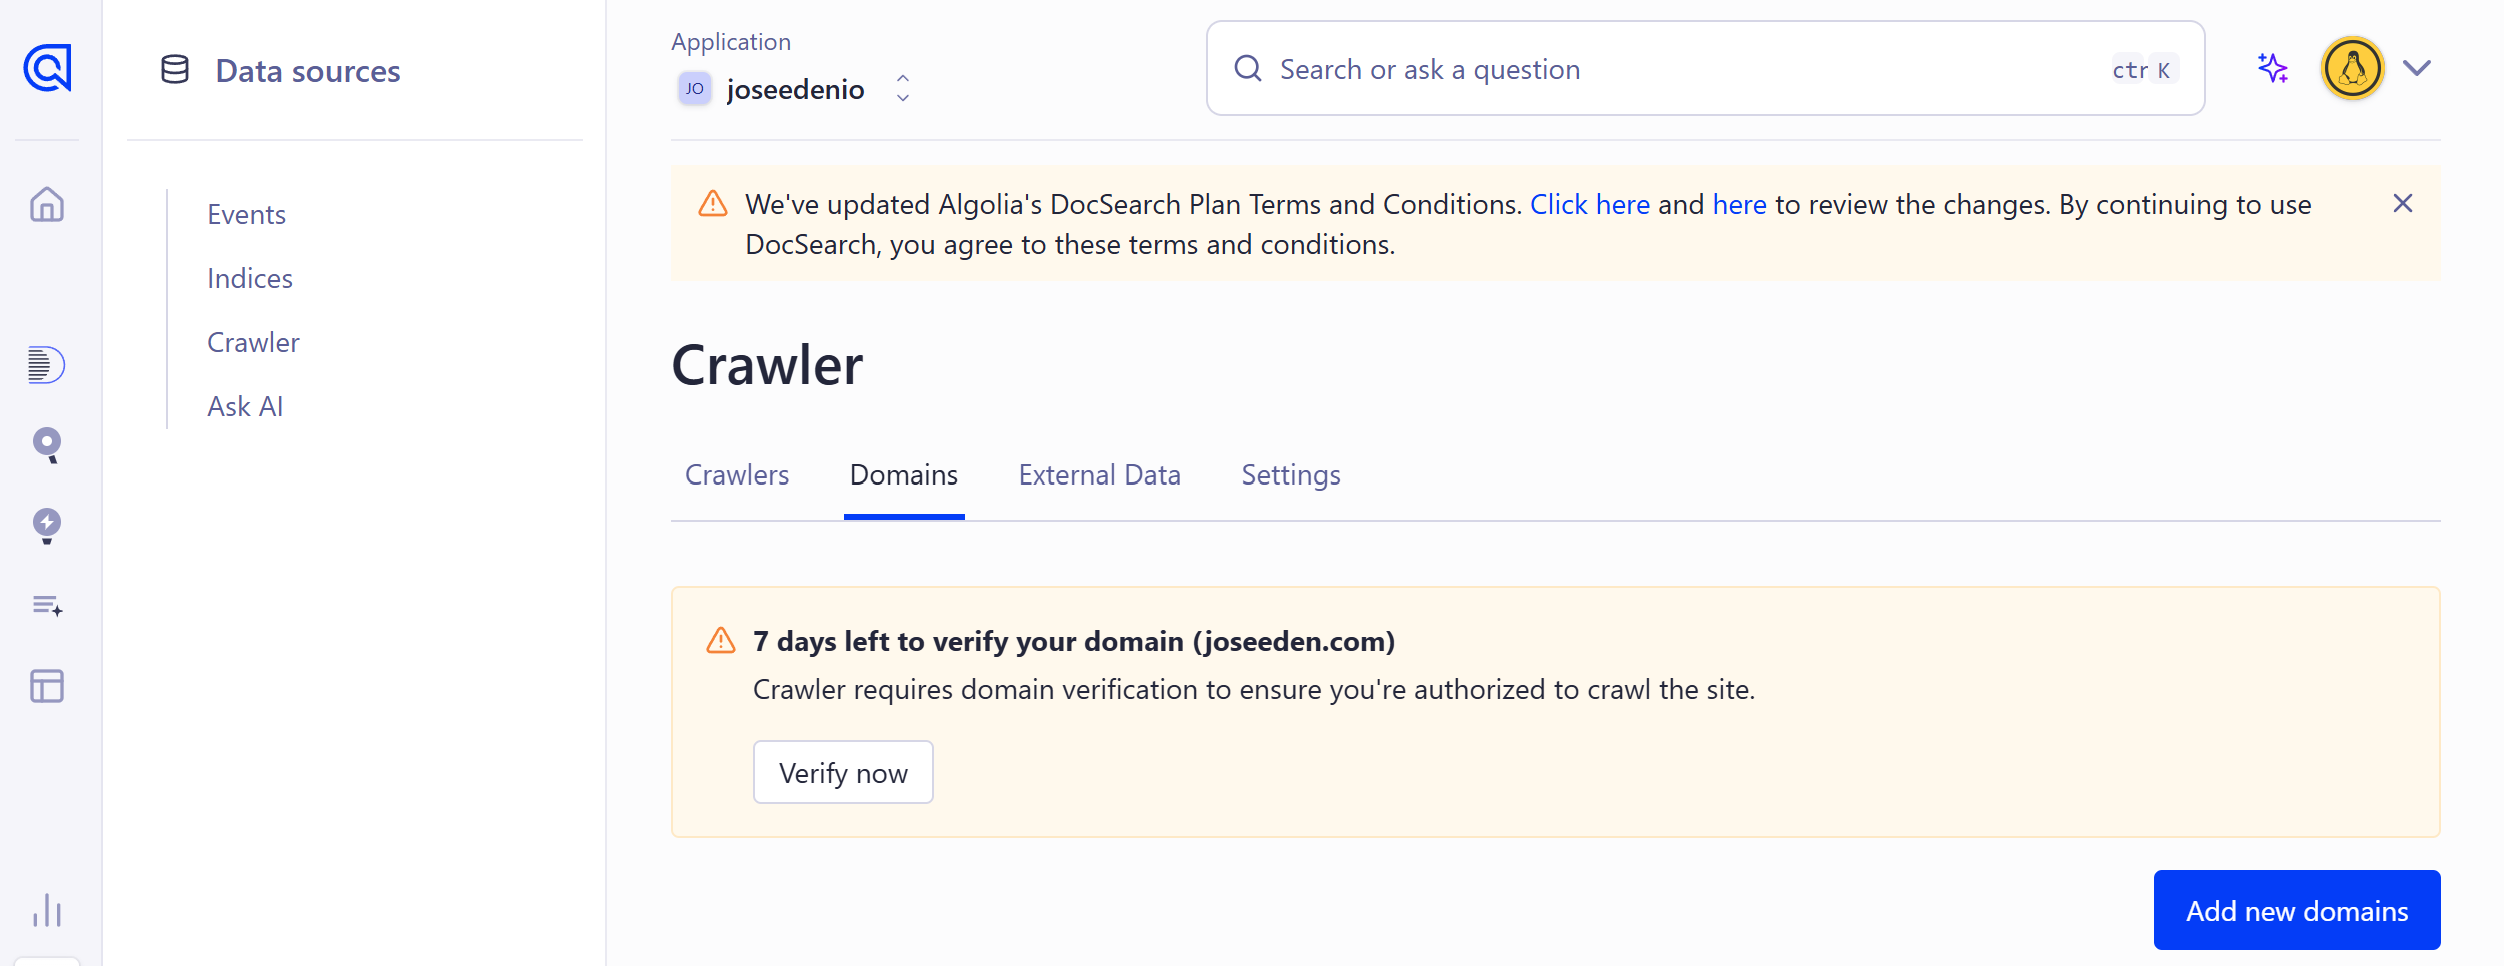This screenshot has height=966, width=2504.
Task: Open the Settings tab
Action: 1290,475
